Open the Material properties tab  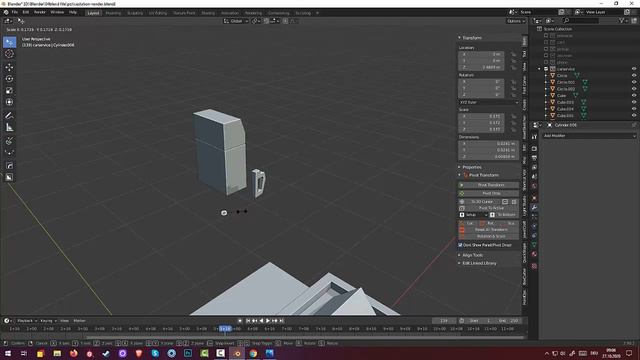pyautogui.click(x=534, y=254)
